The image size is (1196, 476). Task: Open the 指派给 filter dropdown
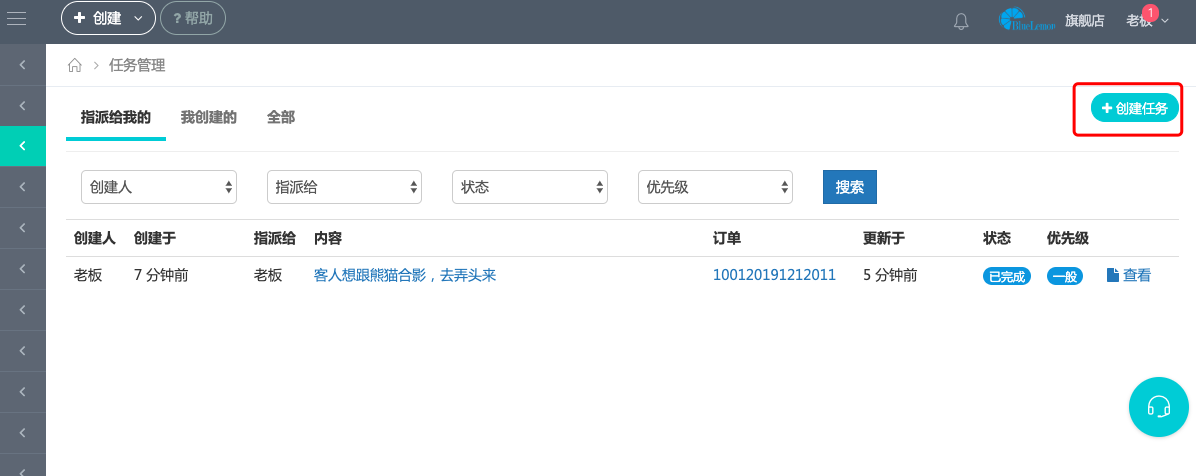point(344,187)
